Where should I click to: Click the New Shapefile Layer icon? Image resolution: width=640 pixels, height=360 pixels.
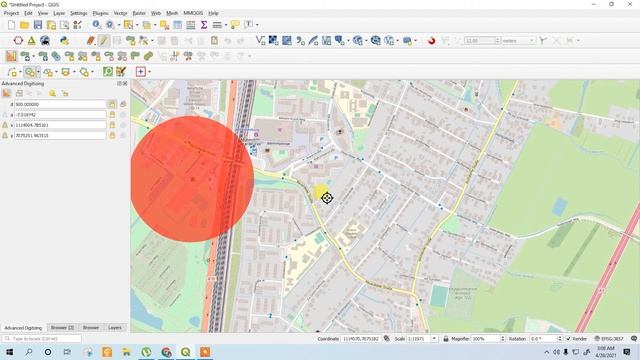pyautogui.click(x=260, y=40)
